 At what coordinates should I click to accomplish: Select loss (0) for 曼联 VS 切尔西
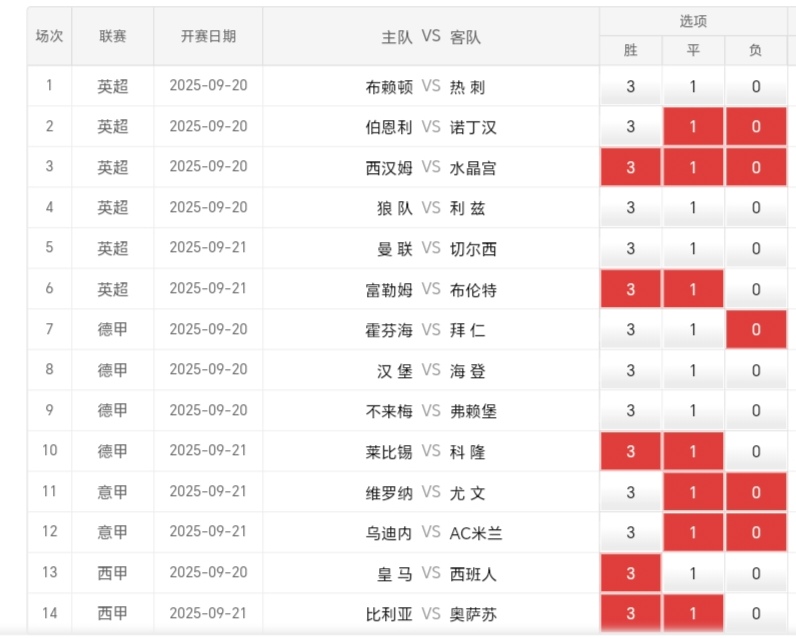[x=756, y=248]
